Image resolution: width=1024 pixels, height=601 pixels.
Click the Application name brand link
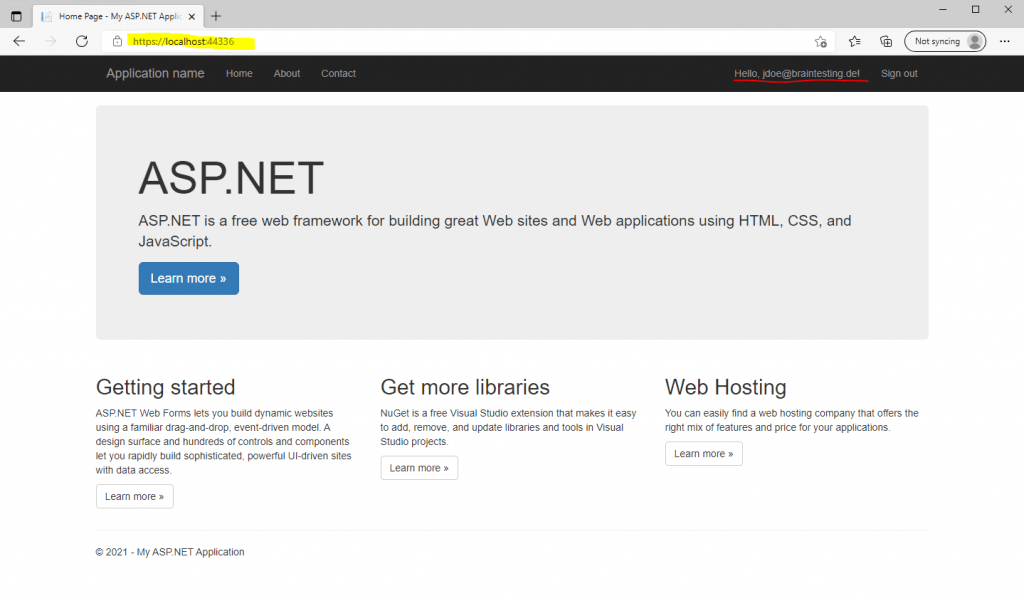(x=155, y=74)
